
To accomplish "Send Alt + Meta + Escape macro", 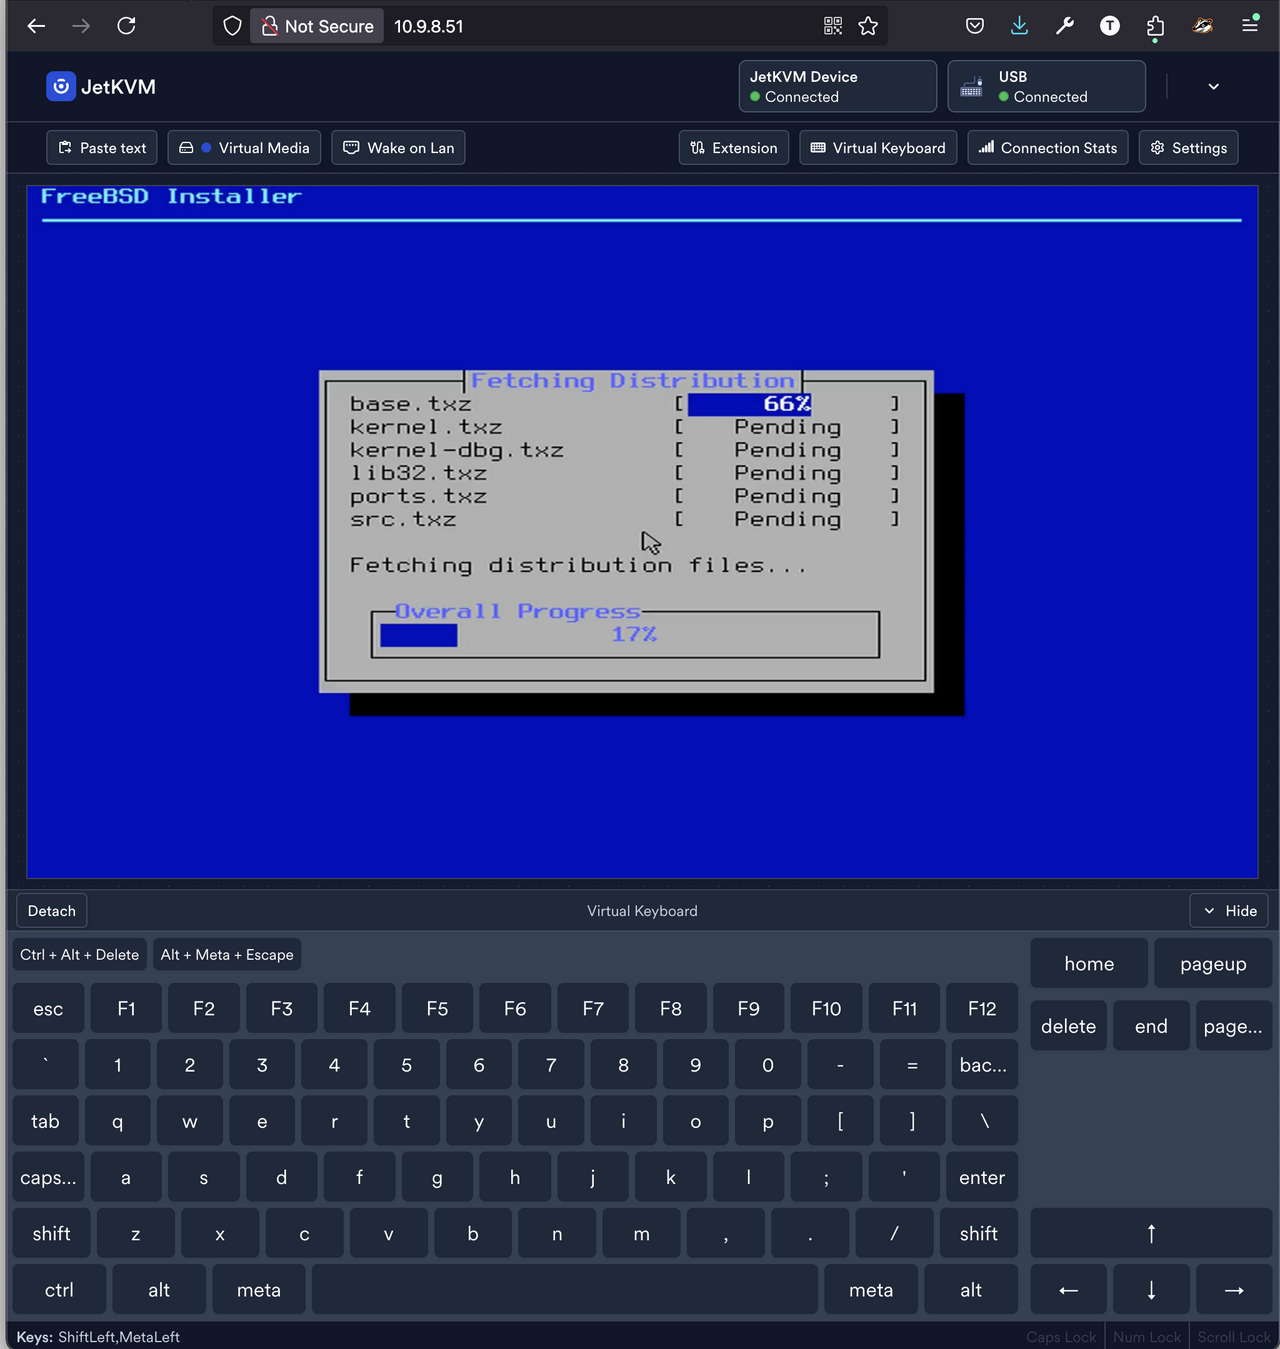I will click(x=227, y=955).
